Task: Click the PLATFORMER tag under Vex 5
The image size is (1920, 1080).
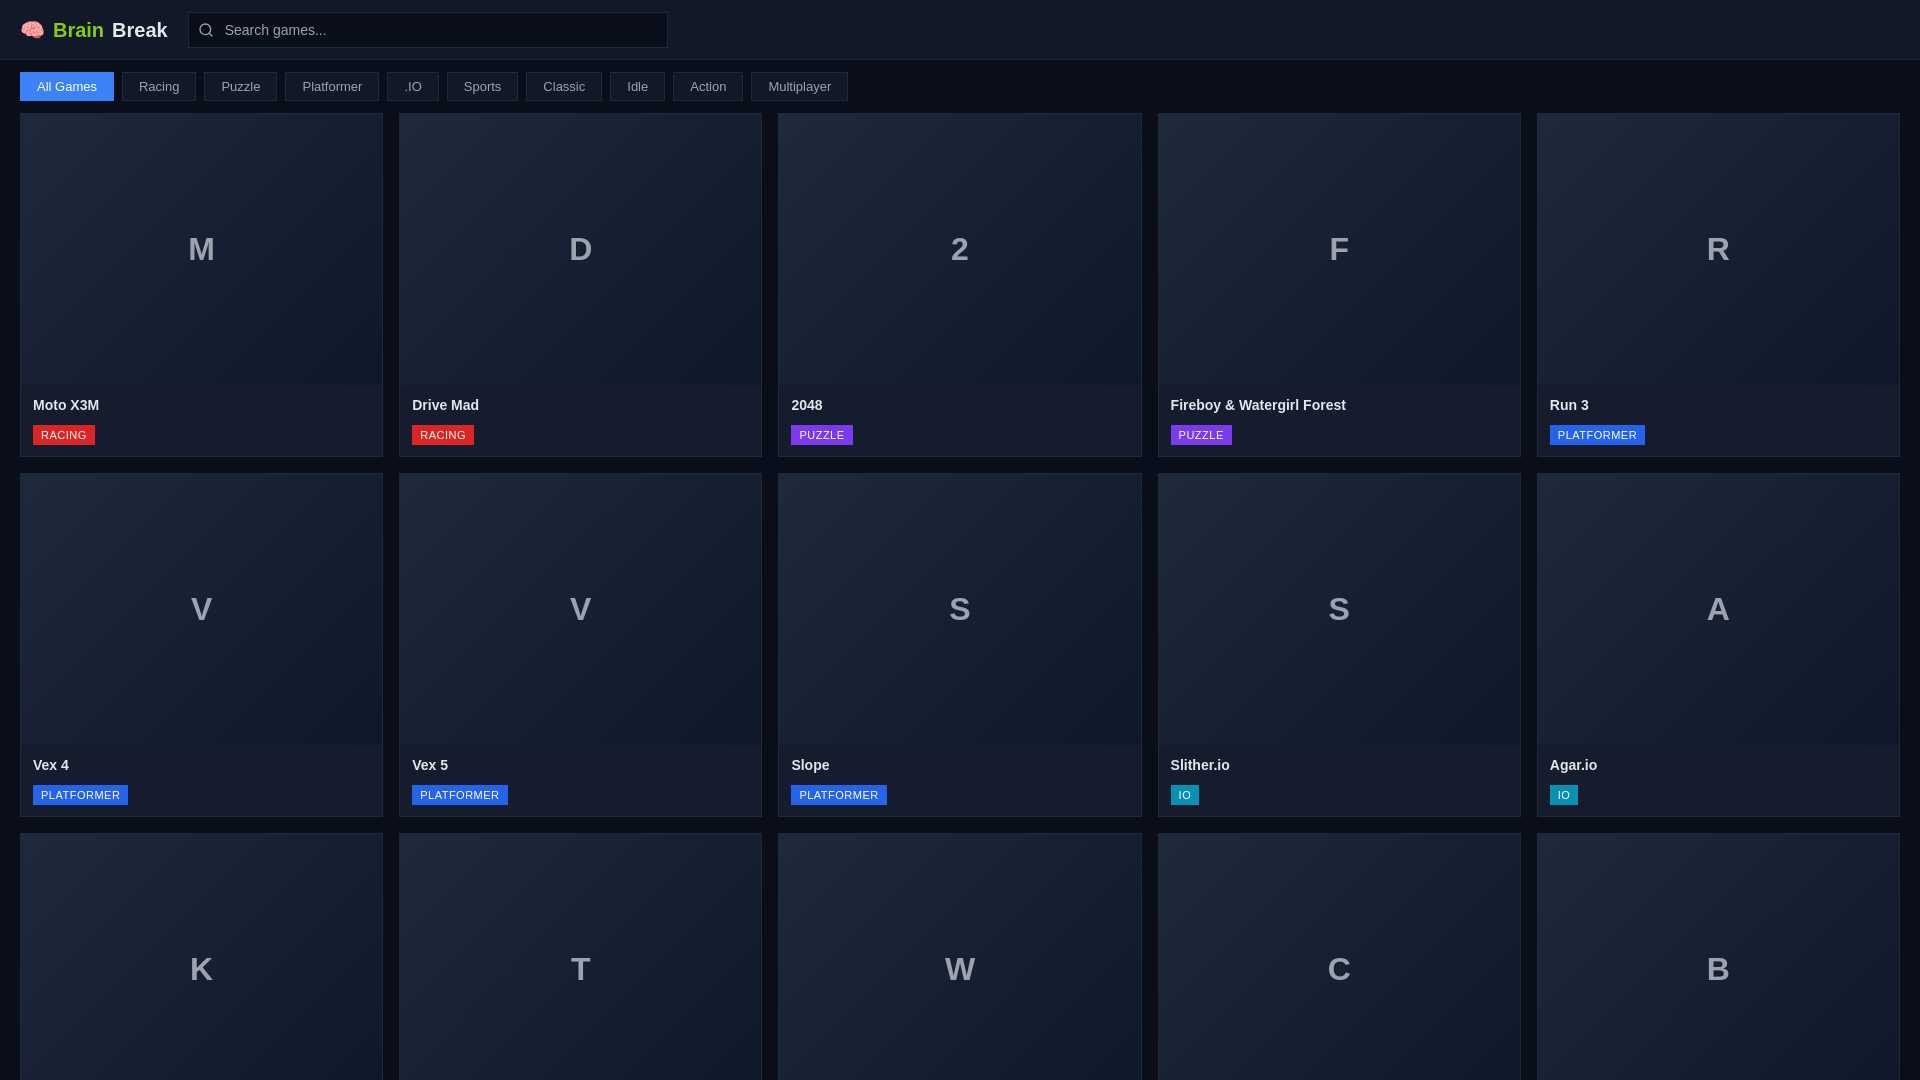Action: click(460, 795)
